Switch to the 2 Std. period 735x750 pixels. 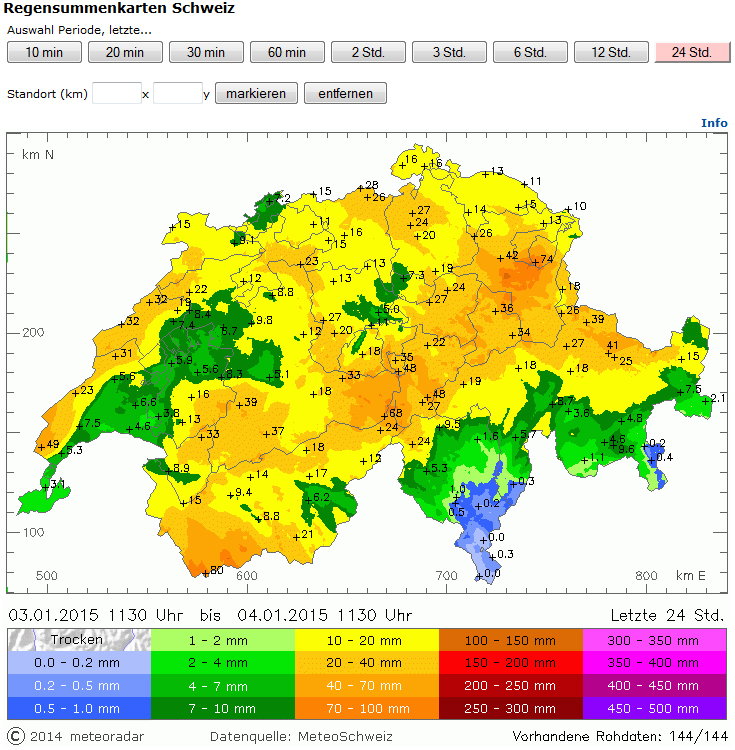(x=368, y=52)
